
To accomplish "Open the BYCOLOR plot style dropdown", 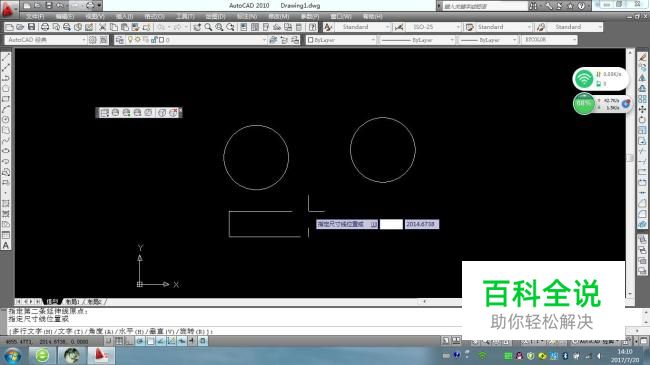I will coord(574,40).
